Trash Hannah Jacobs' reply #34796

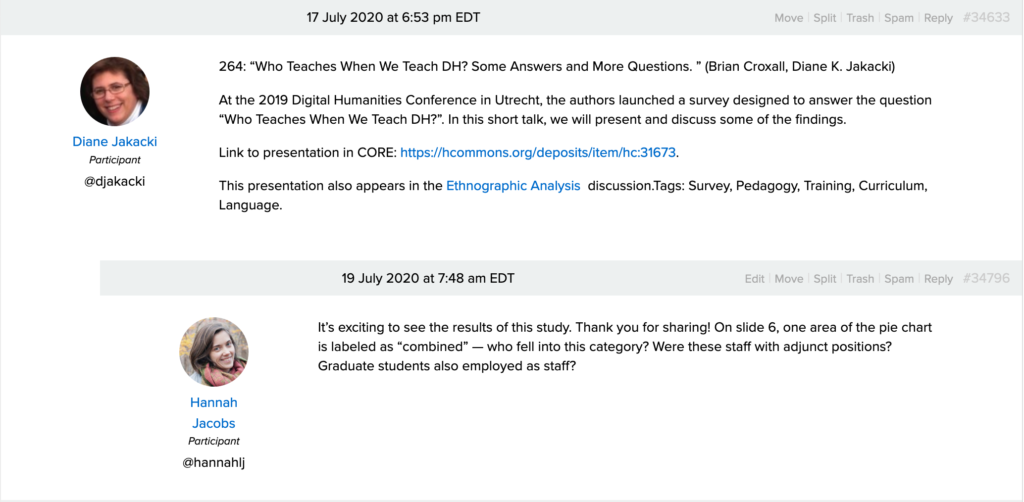click(x=860, y=279)
